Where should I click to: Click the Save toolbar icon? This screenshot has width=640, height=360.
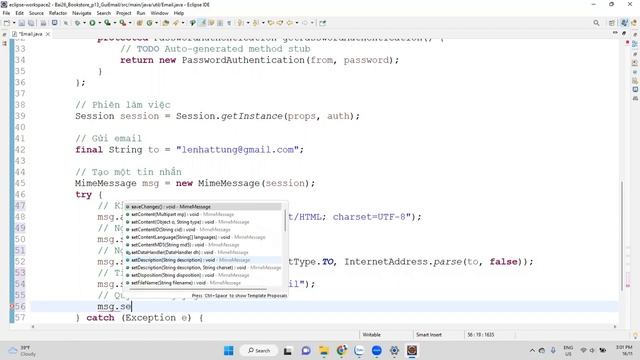pyautogui.click(x=22, y=23)
